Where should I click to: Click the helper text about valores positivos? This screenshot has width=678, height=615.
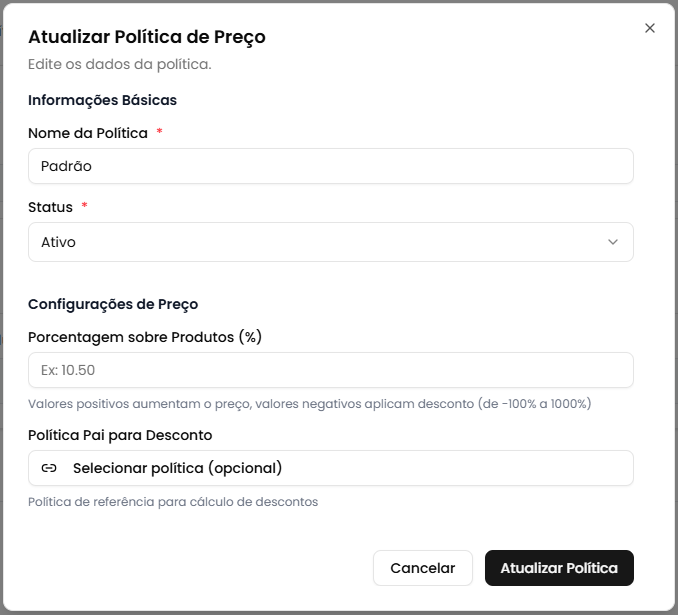[x=310, y=404]
